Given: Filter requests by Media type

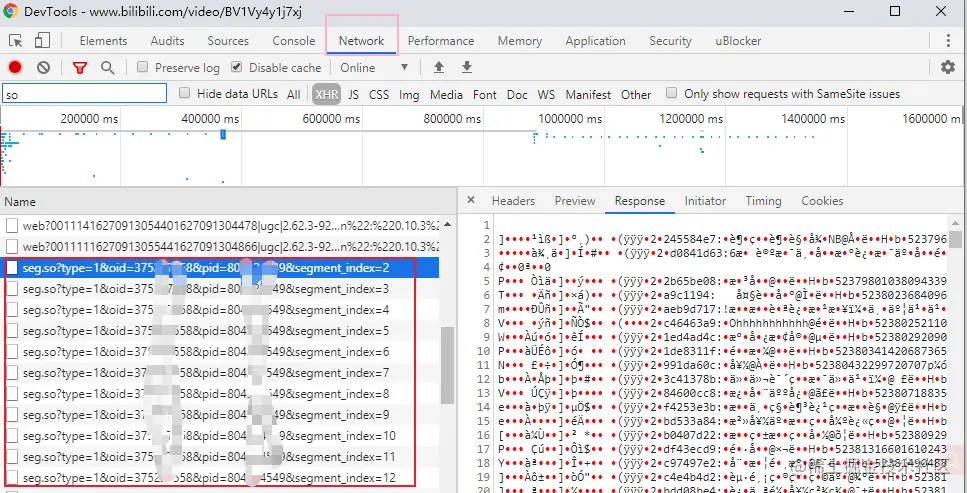Looking at the screenshot, I should pyautogui.click(x=446, y=94).
